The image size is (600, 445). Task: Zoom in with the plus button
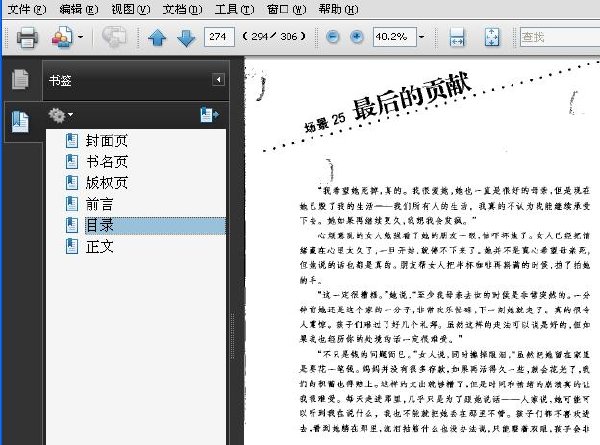pyautogui.click(x=357, y=37)
